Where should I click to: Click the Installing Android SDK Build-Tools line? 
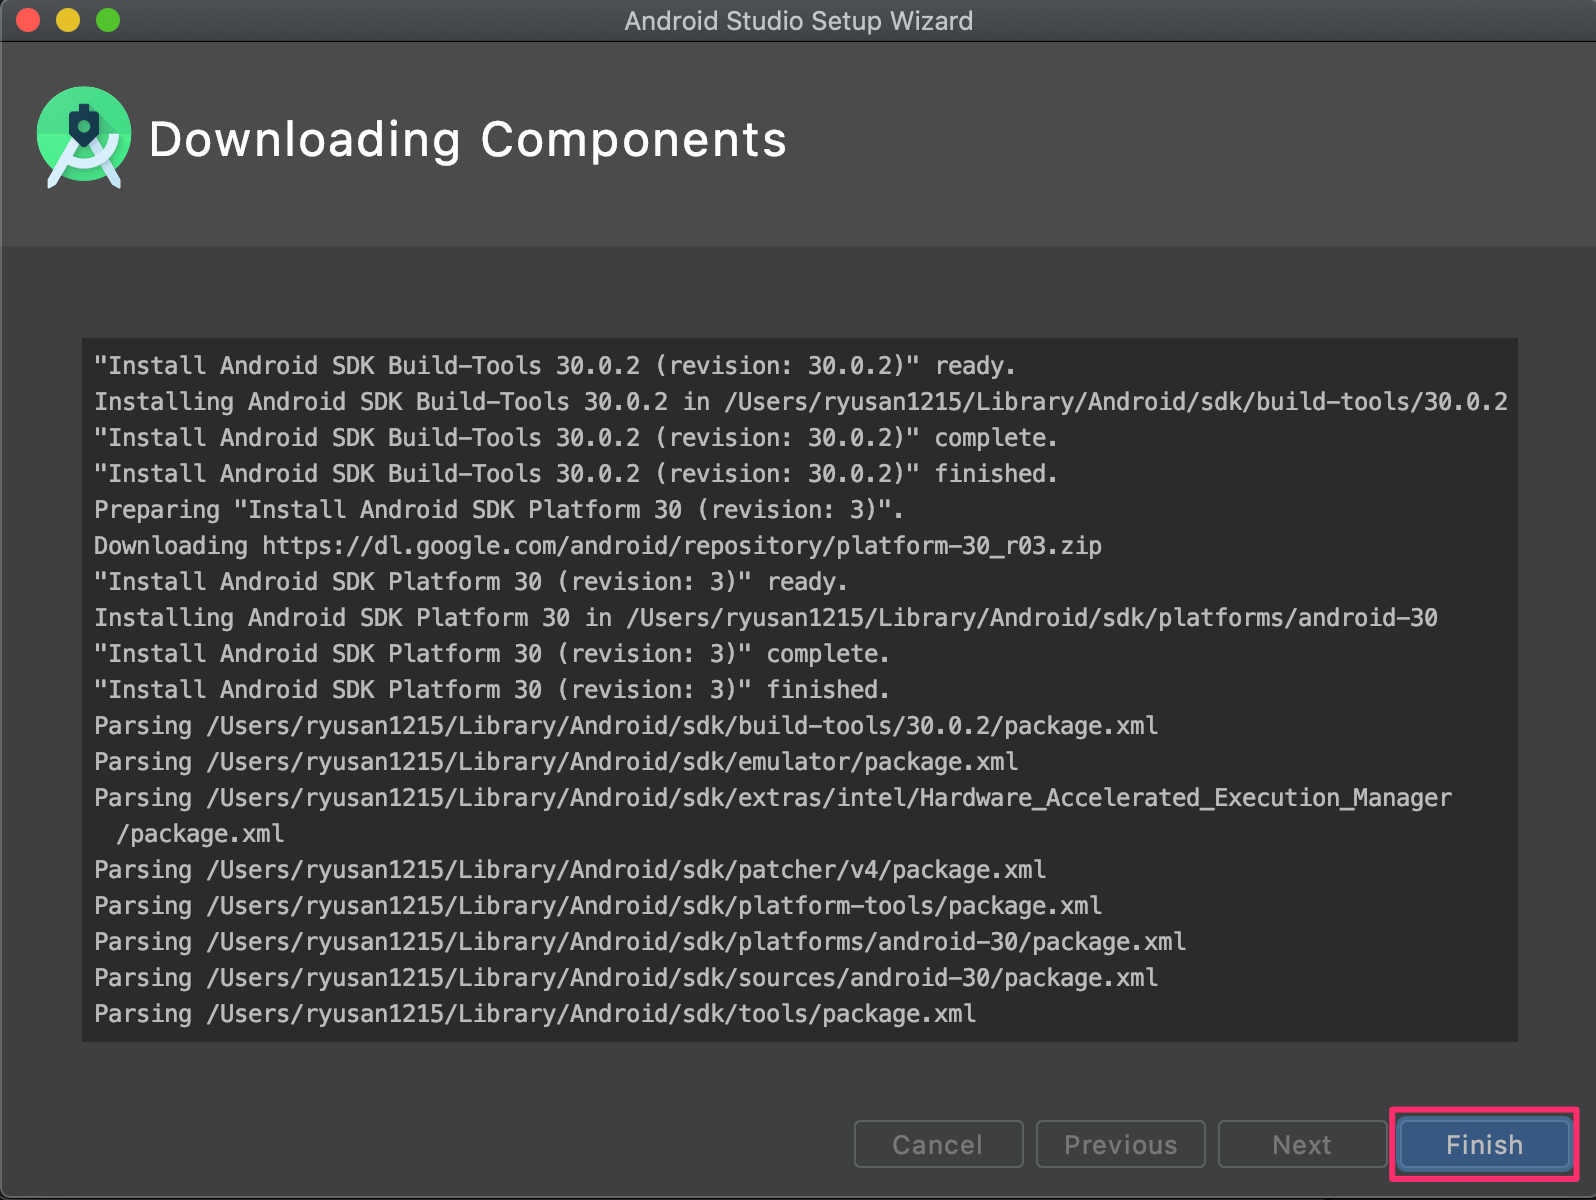tap(801, 402)
